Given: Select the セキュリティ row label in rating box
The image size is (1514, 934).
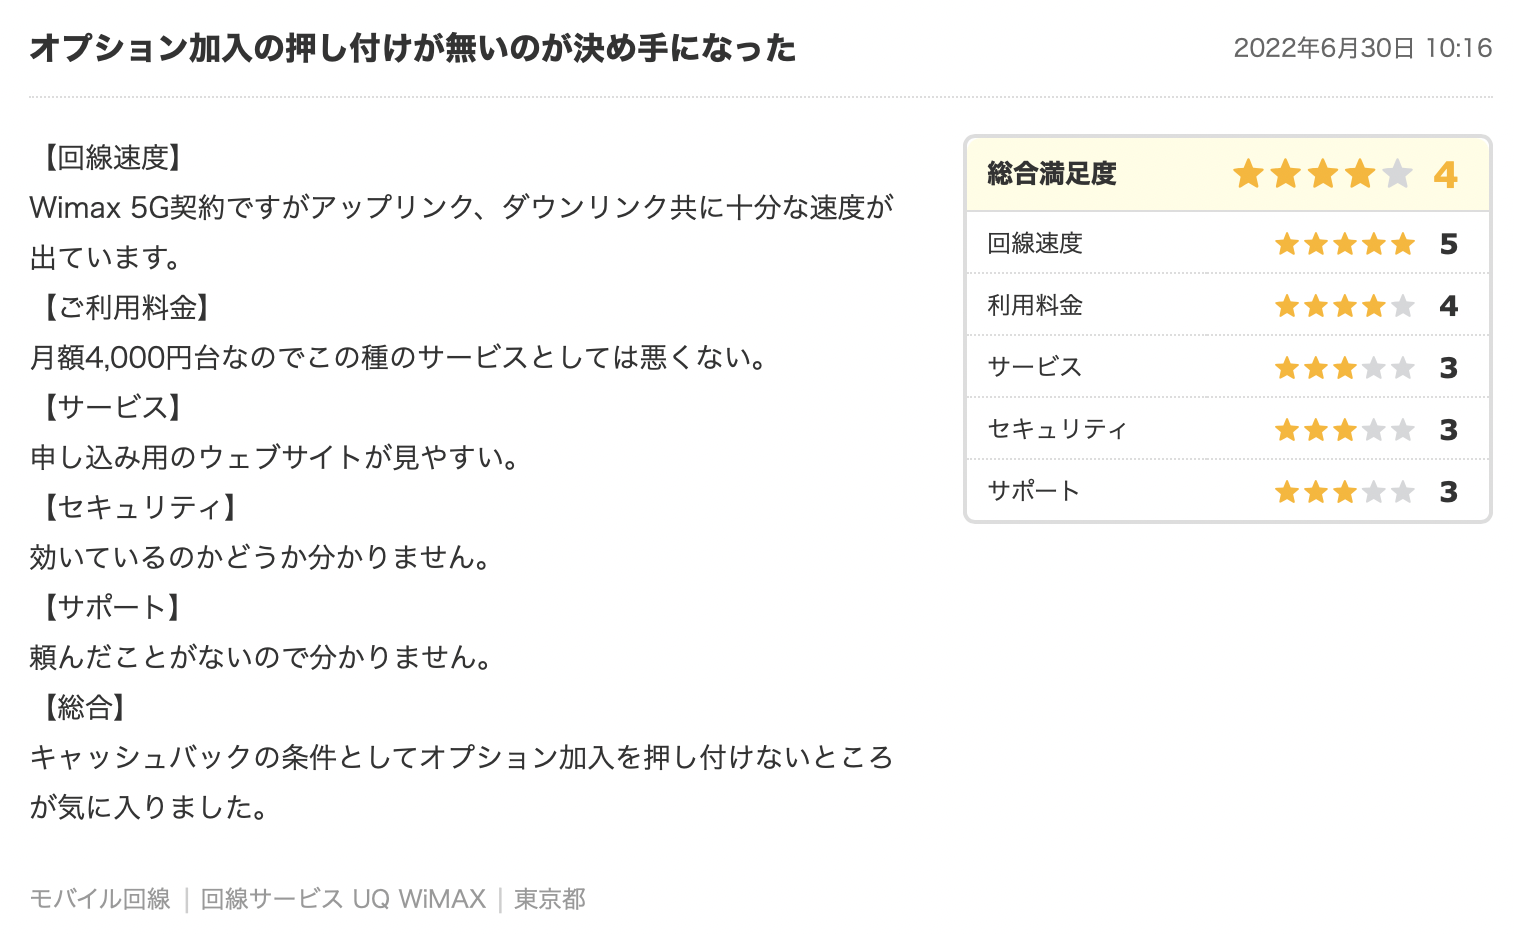Looking at the screenshot, I should point(1057,429).
